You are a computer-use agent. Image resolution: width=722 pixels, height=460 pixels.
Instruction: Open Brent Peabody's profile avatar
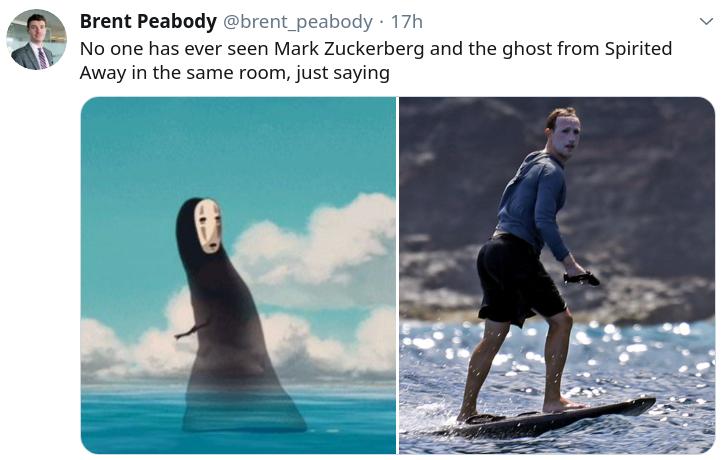coord(36,40)
